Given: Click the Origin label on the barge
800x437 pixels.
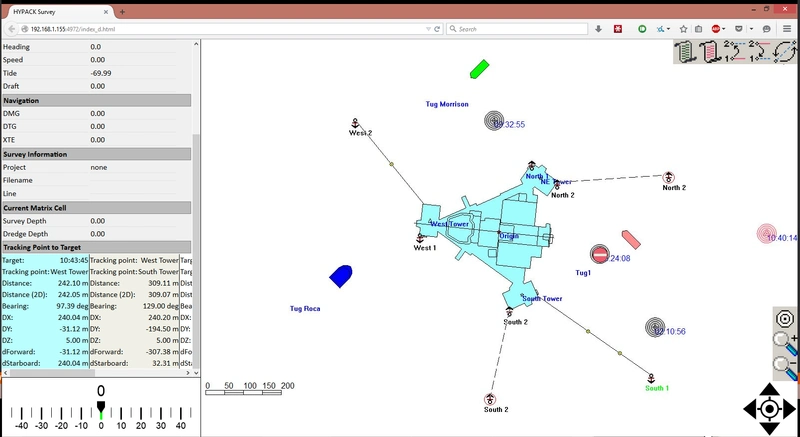Looking at the screenshot, I should pyautogui.click(x=509, y=236).
